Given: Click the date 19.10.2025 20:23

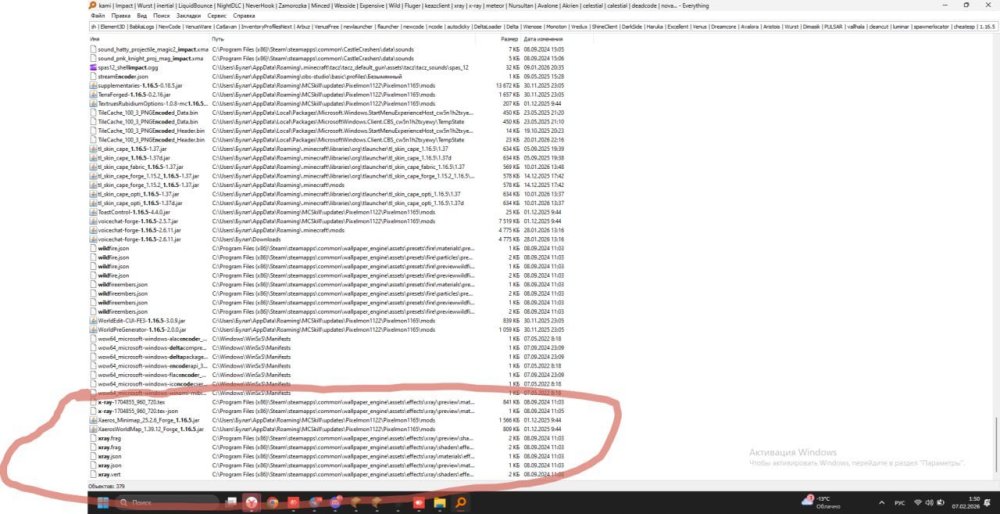Looking at the screenshot, I should click(x=543, y=130).
